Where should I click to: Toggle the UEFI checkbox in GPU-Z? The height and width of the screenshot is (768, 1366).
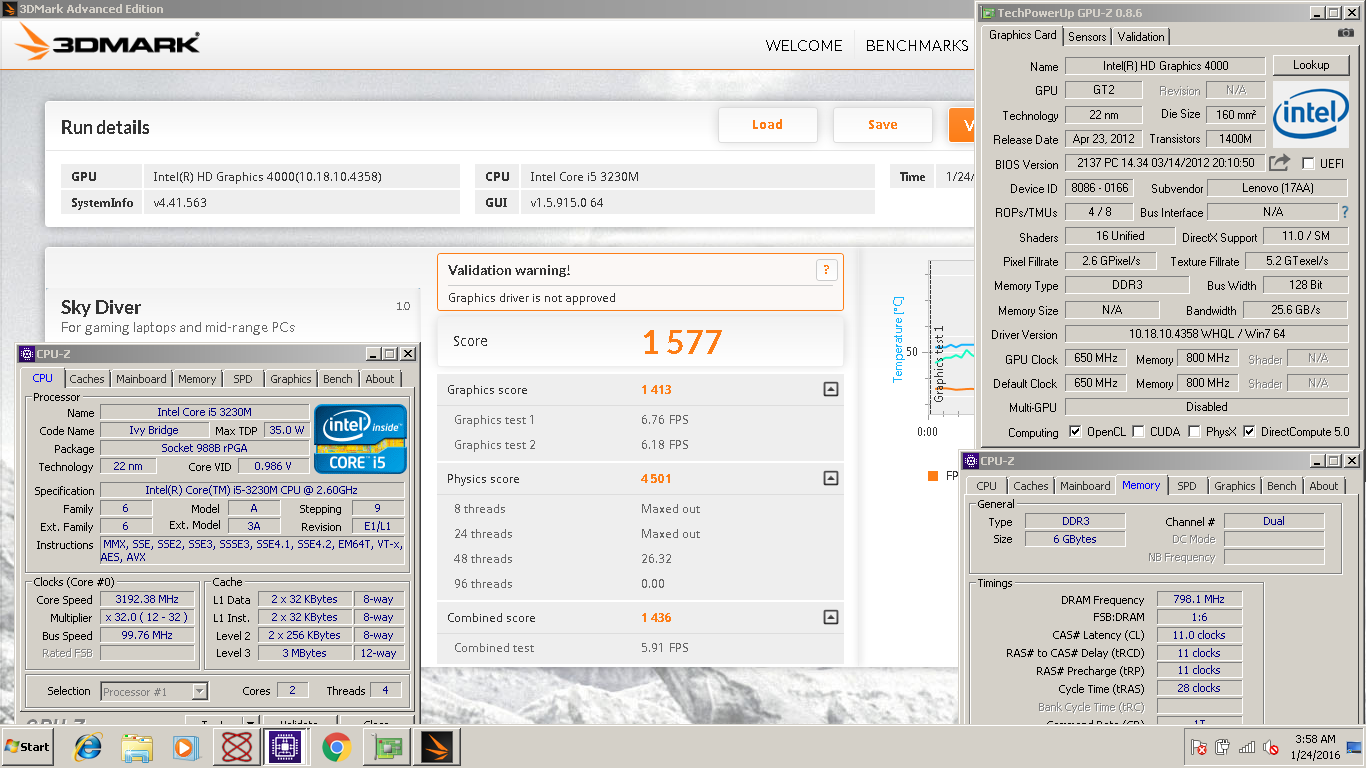tap(1309, 164)
